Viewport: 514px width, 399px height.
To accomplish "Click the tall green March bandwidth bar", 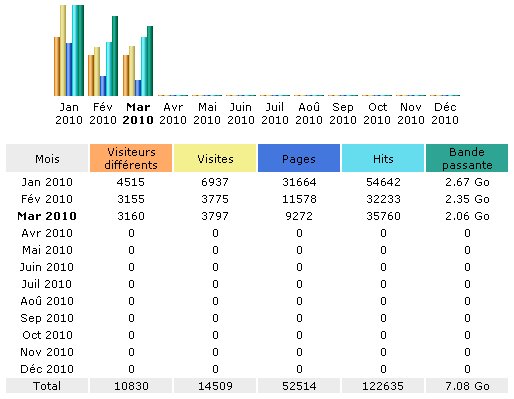I will point(150,61).
